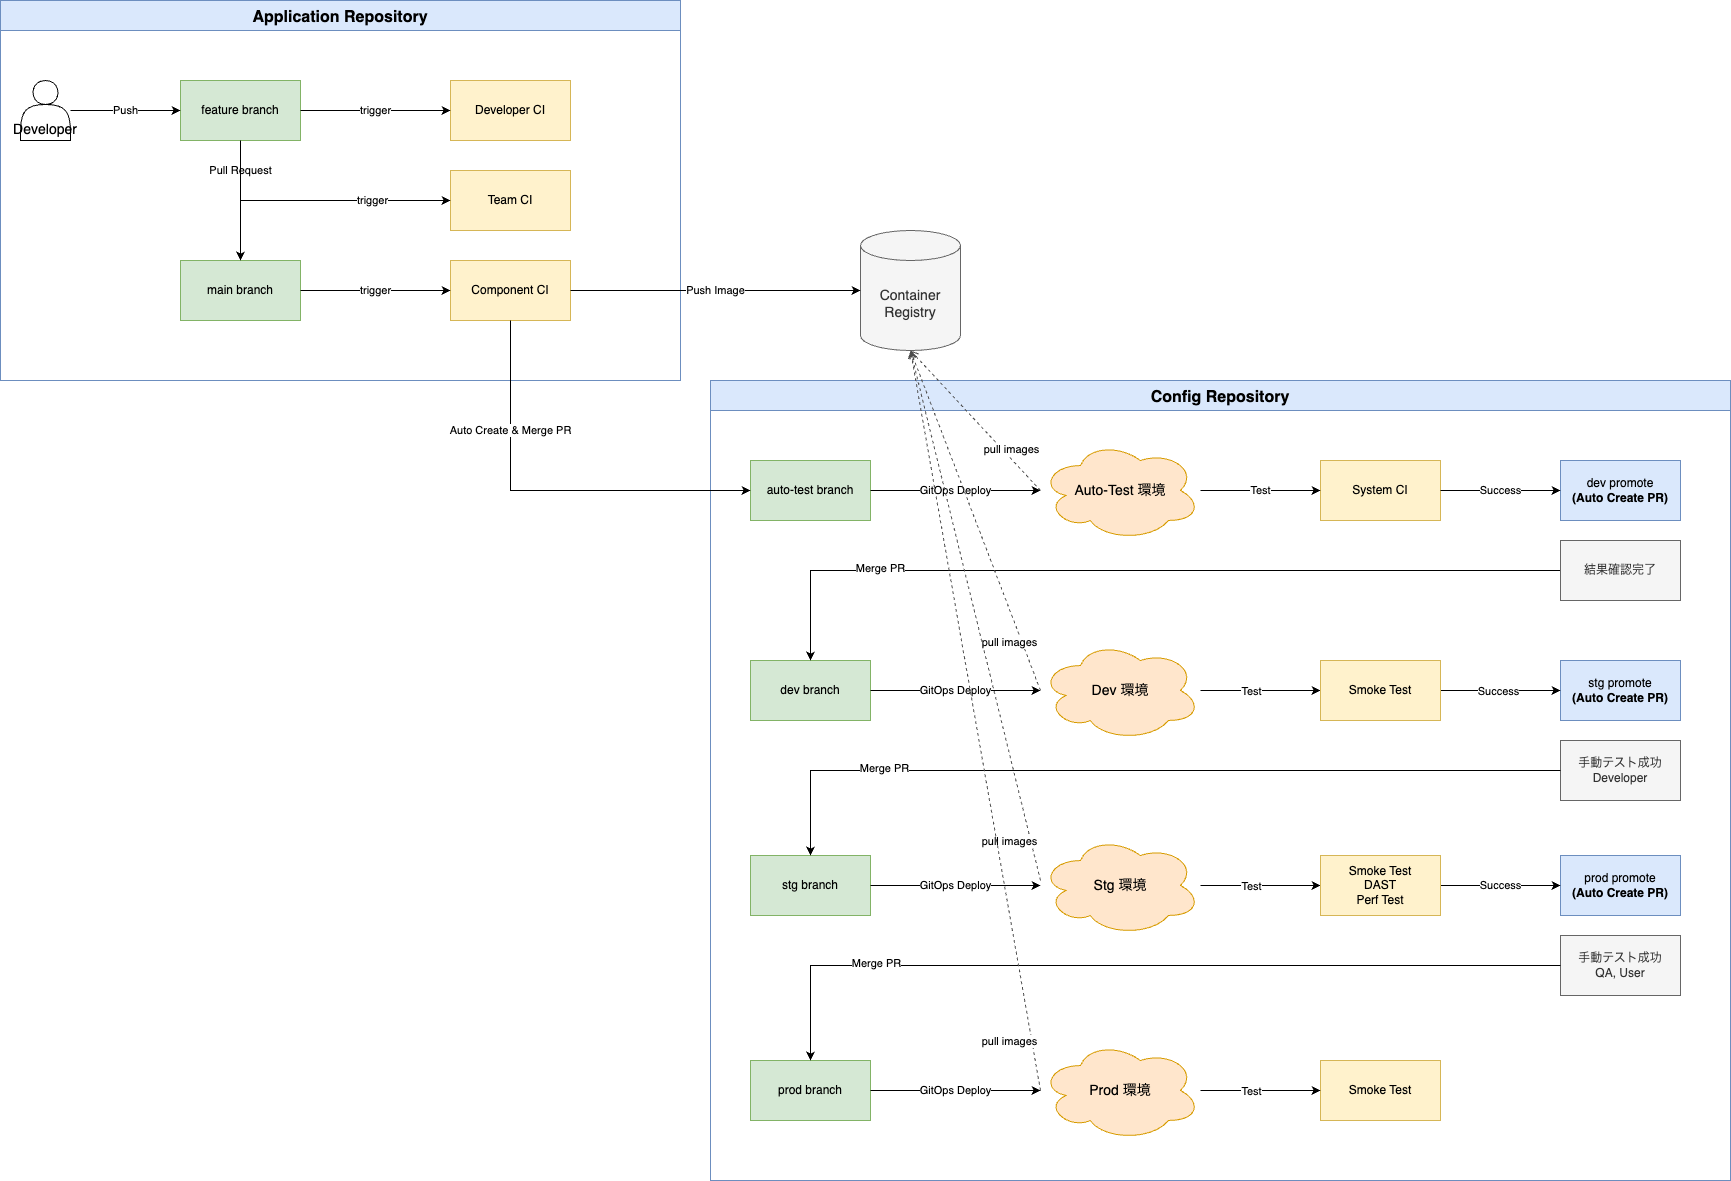This screenshot has width=1731, height=1181.
Task: Click GitOps Deploy label after stg branch
Action: point(955,885)
